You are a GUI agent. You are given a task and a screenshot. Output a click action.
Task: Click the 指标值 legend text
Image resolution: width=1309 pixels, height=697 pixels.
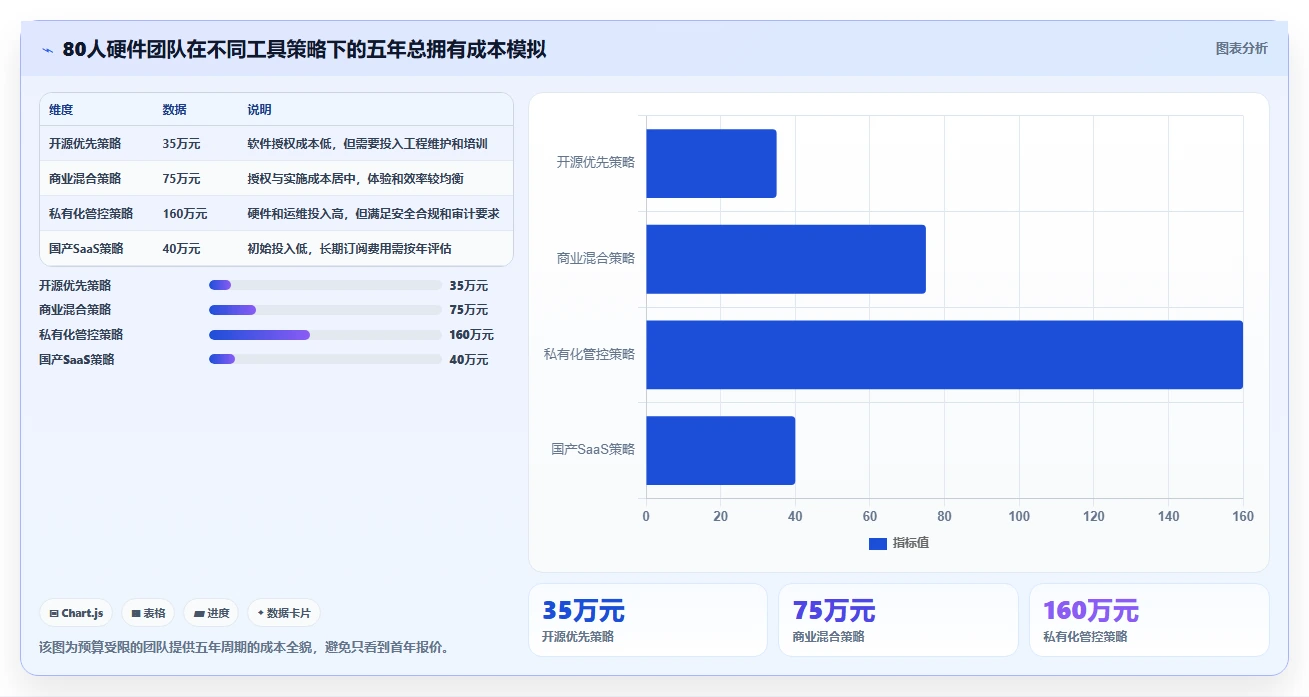[x=911, y=543]
